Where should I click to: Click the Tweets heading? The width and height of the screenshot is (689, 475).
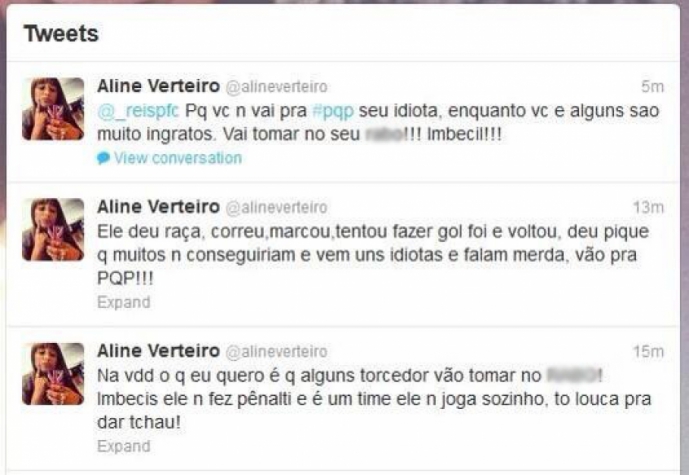coord(61,33)
